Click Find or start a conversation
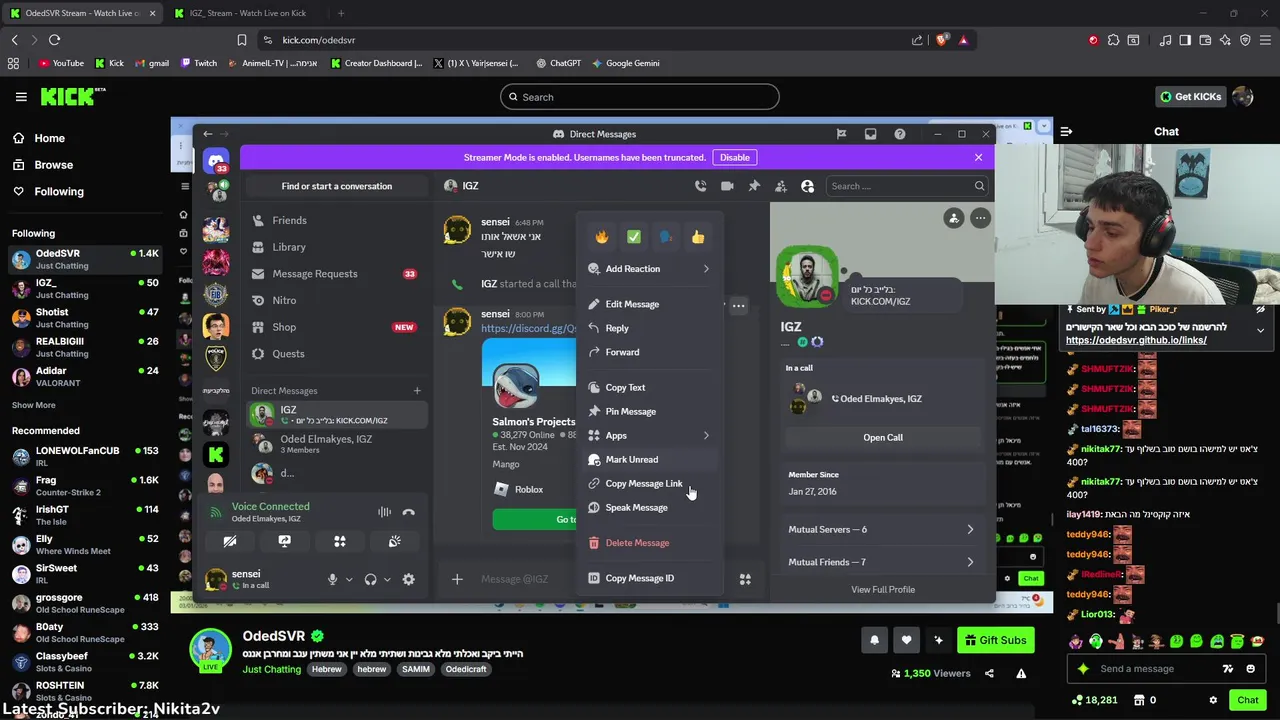The image size is (1280, 720). 337,186
